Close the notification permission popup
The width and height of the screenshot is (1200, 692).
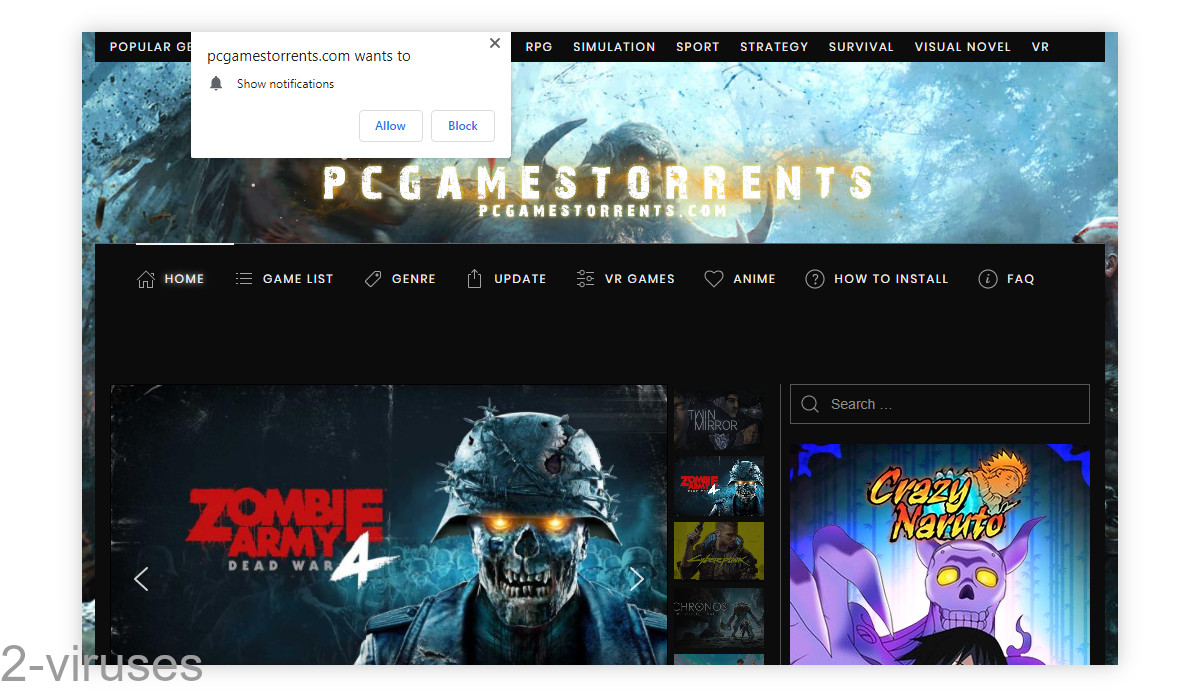pos(495,44)
